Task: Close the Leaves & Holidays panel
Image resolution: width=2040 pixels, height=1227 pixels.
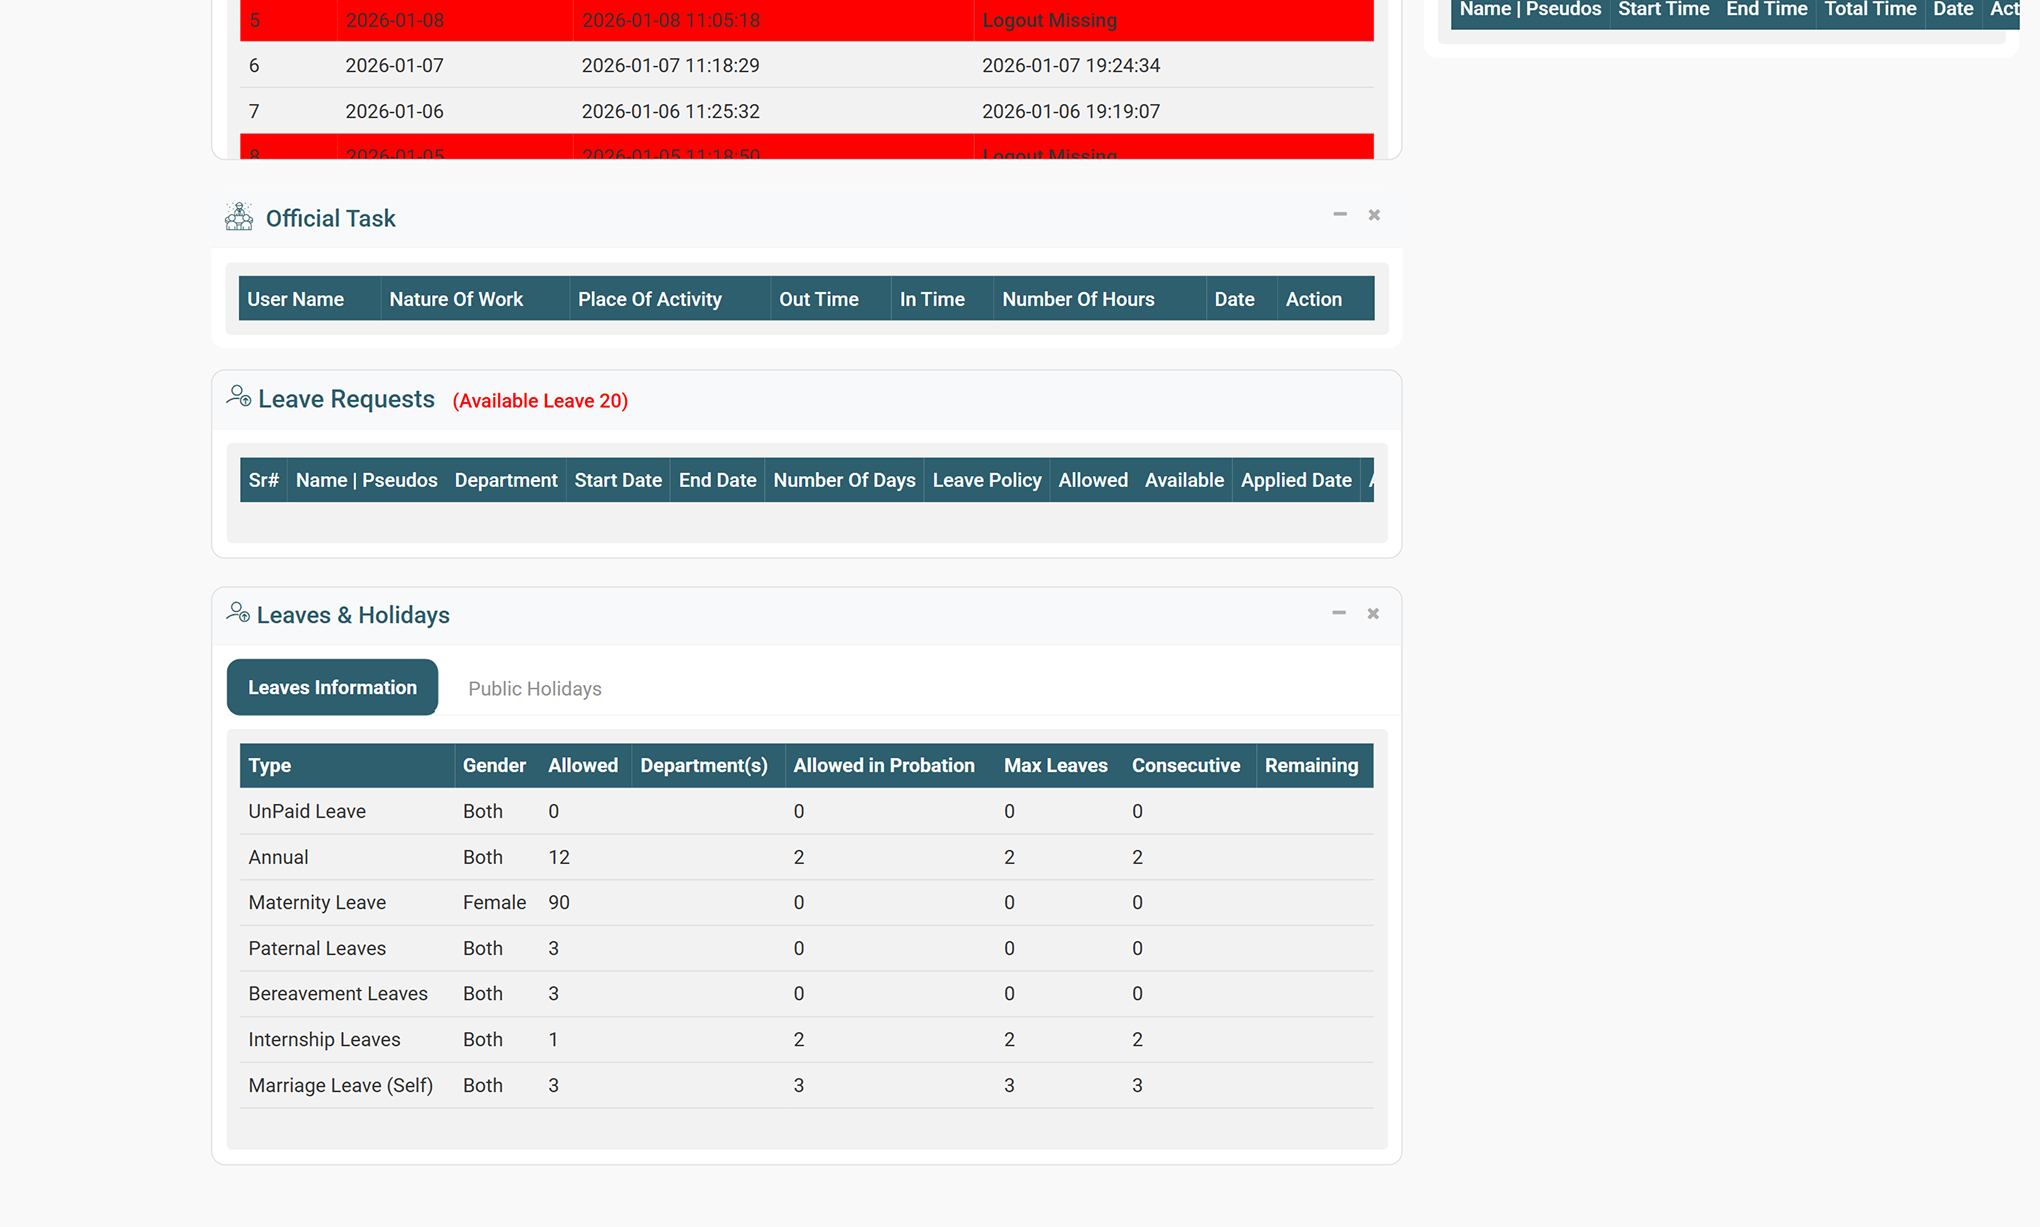Action: pyautogui.click(x=1373, y=613)
